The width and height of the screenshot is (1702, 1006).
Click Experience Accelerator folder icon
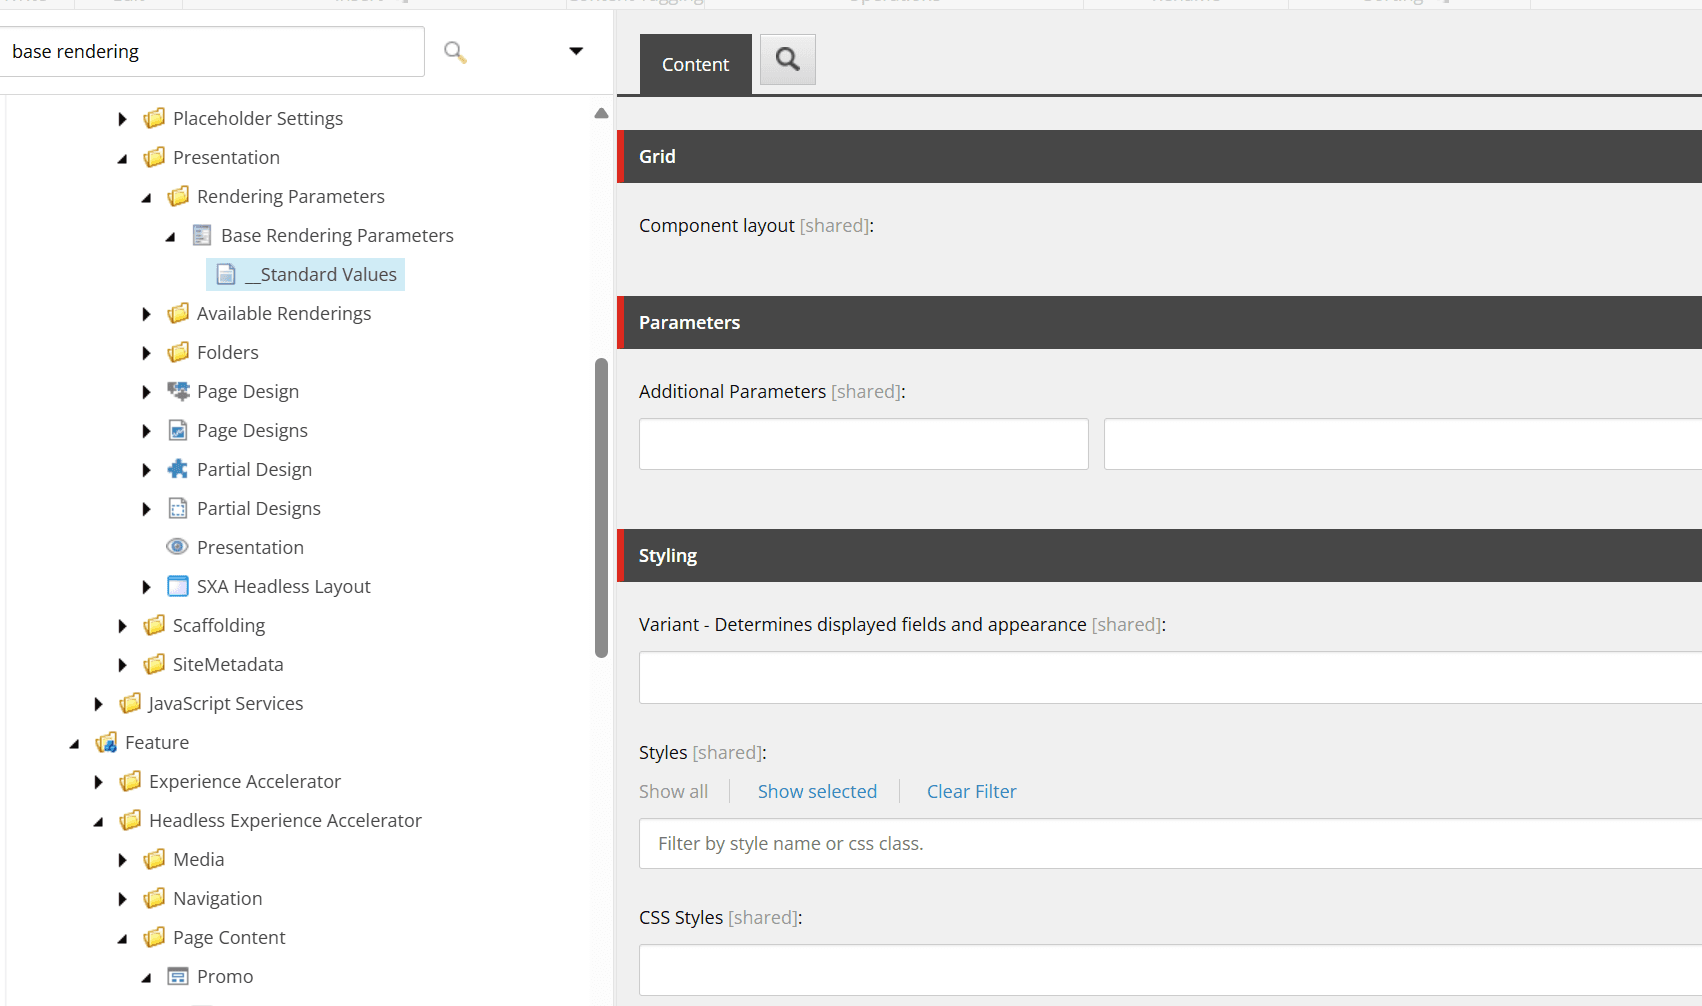[x=130, y=781]
